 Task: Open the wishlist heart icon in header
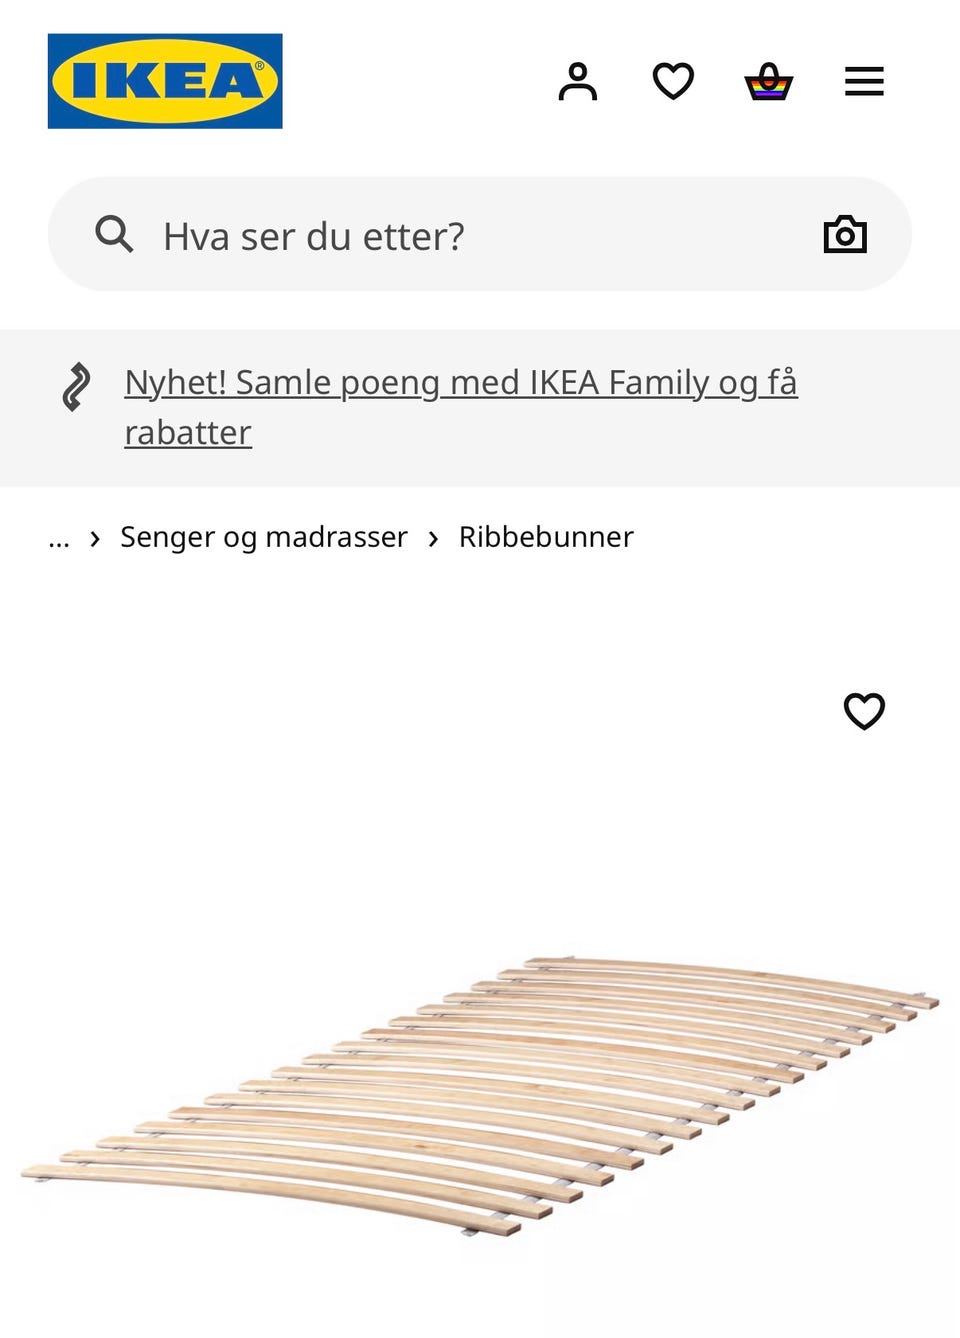(x=673, y=81)
